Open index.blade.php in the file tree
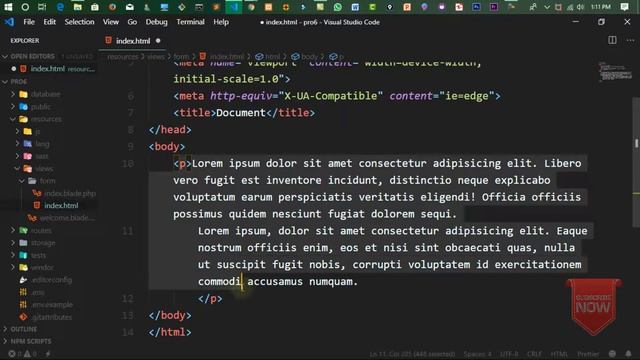The width and height of the screenshot is (640, 360). (x=70, y=193)
